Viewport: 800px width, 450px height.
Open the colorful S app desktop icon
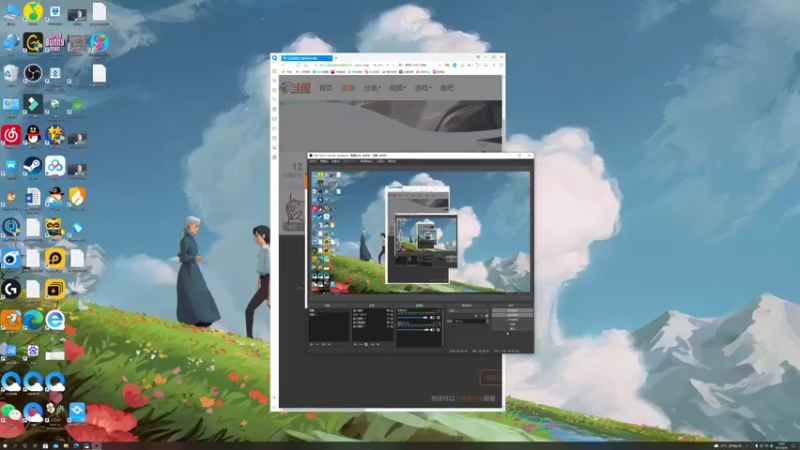coord(99,42)
